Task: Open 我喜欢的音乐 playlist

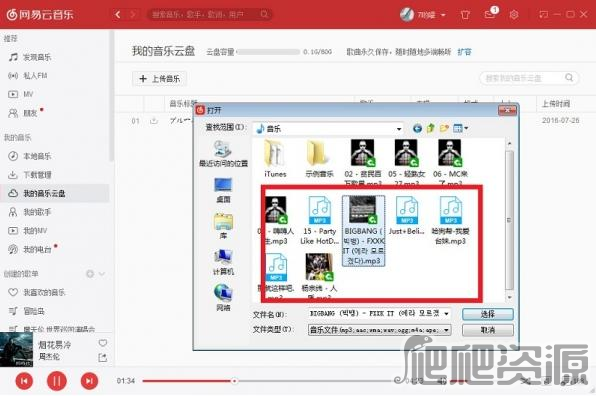Action: coord(37,292)
